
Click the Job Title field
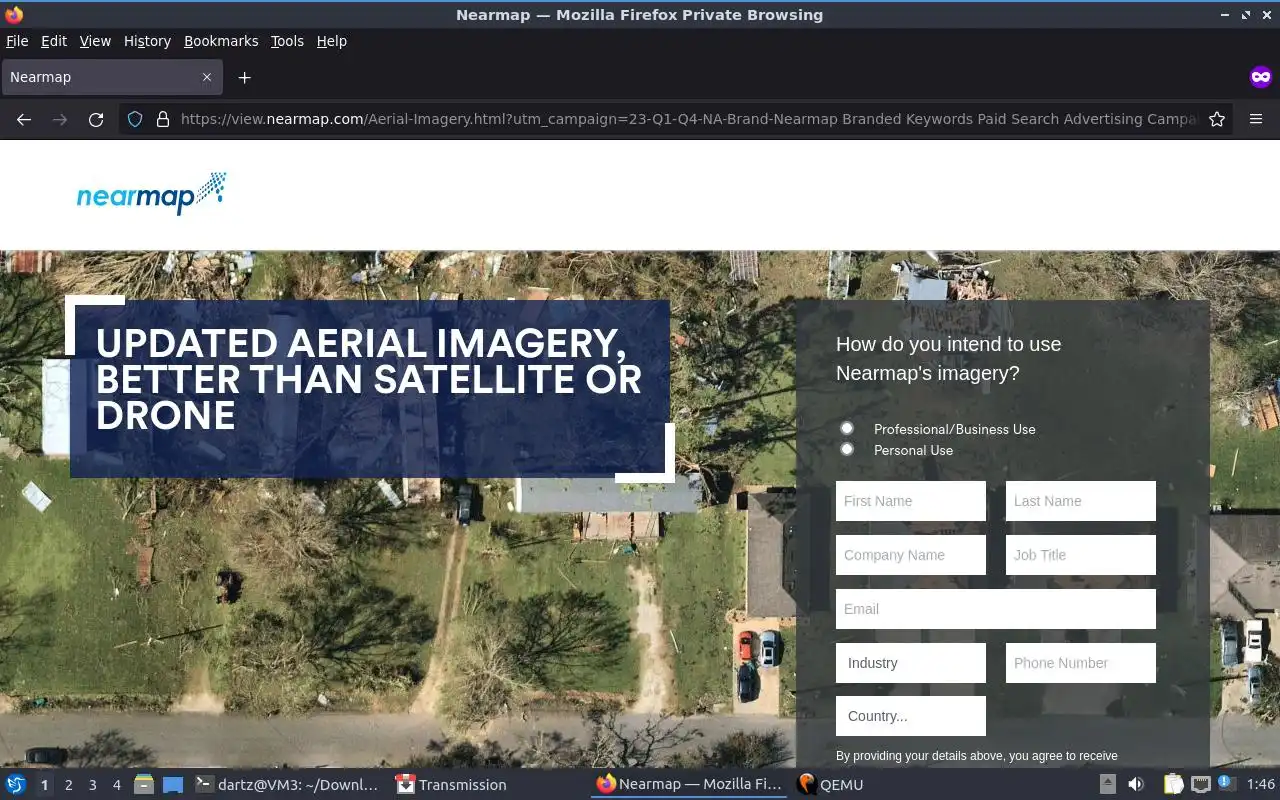click(x=1081, y=555)
